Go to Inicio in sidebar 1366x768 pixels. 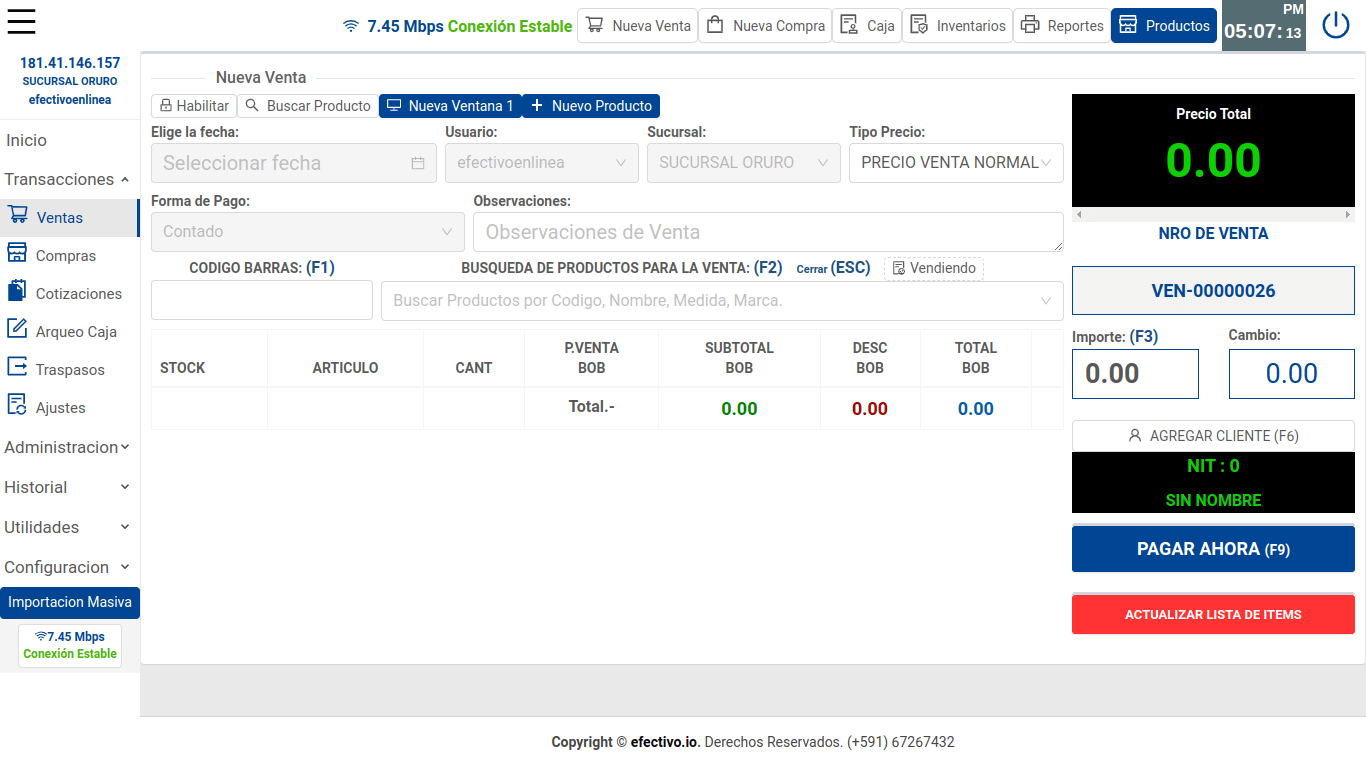(x=26, y=140)
